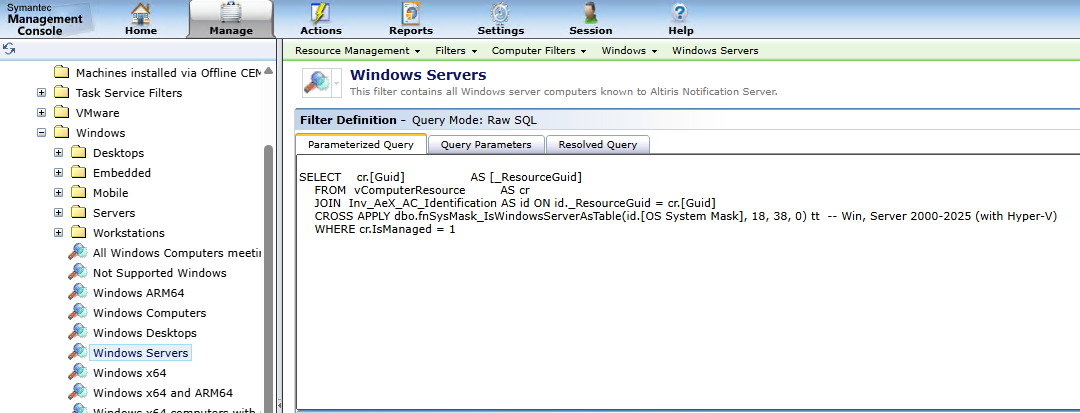The width and height of the screenshot is (1080, 413).
Task: Switch to the Resolved Query tab
Action: coord(597,145)
